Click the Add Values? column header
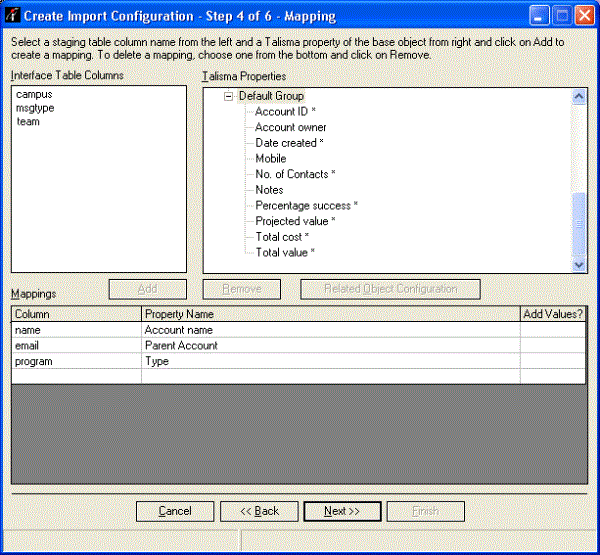 pyautogui.click(x=553, y=314)
